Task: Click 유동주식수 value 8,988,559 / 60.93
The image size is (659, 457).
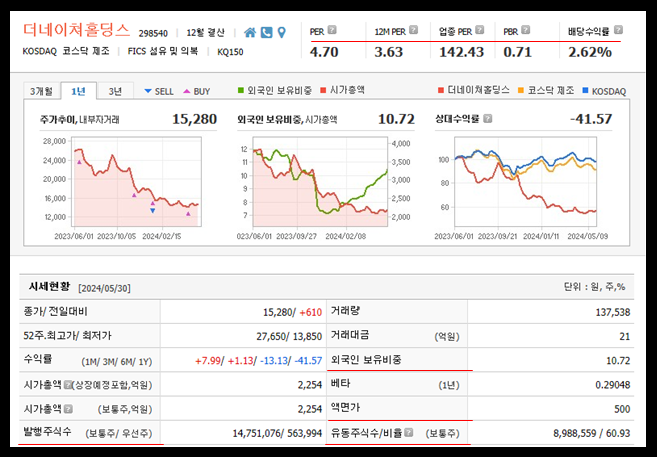Action: pos(592,433)
